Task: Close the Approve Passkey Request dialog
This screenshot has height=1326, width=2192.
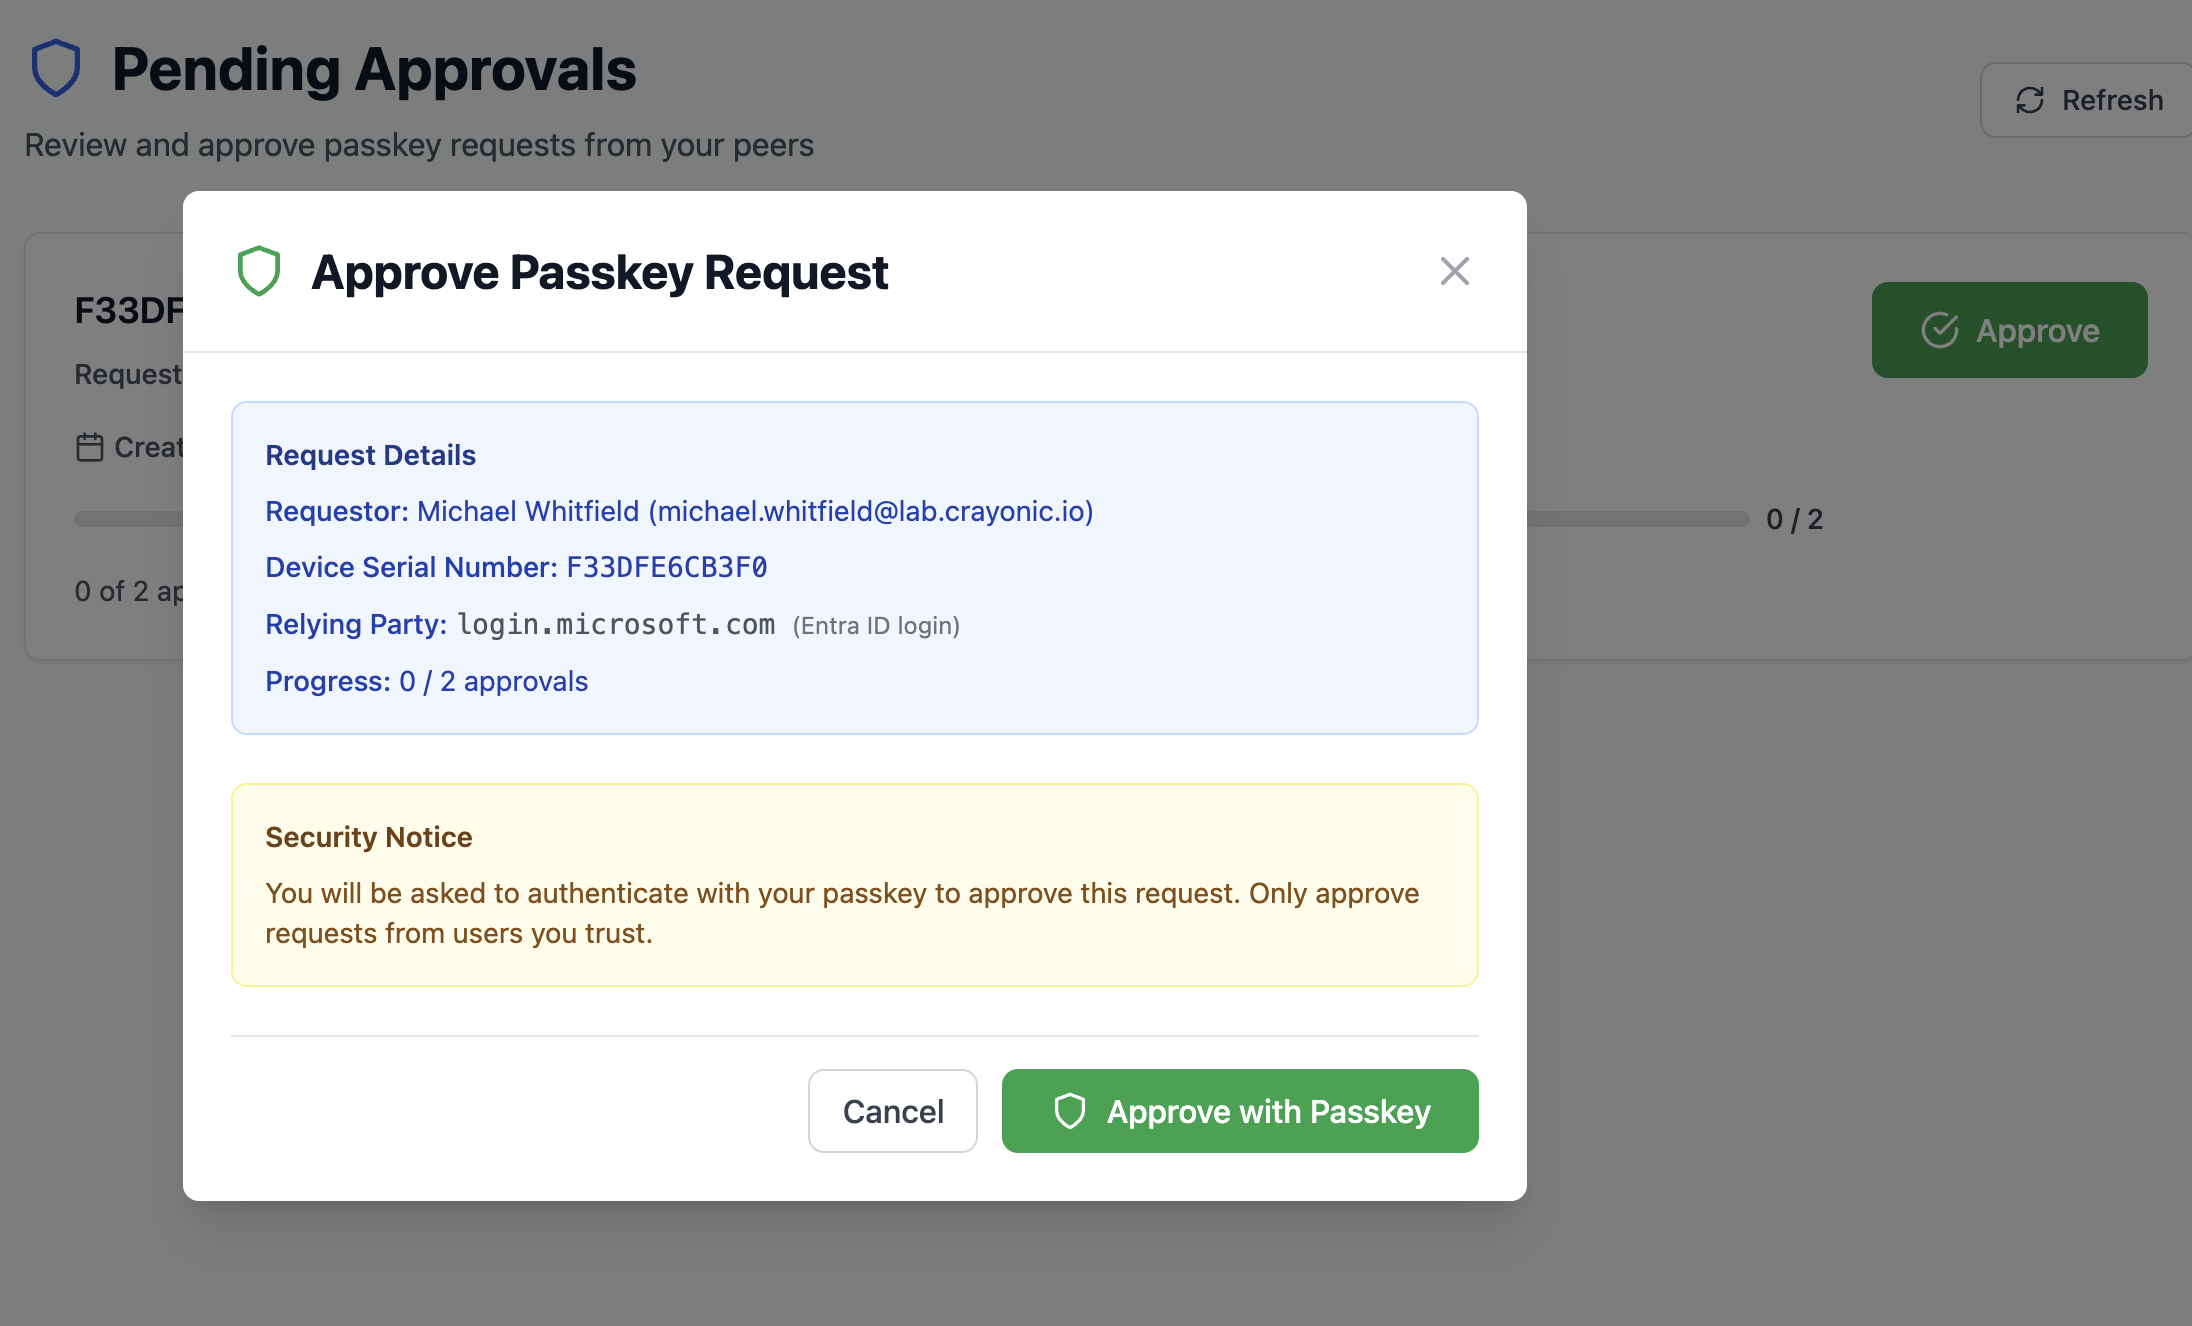Action: click(1454, 271)
